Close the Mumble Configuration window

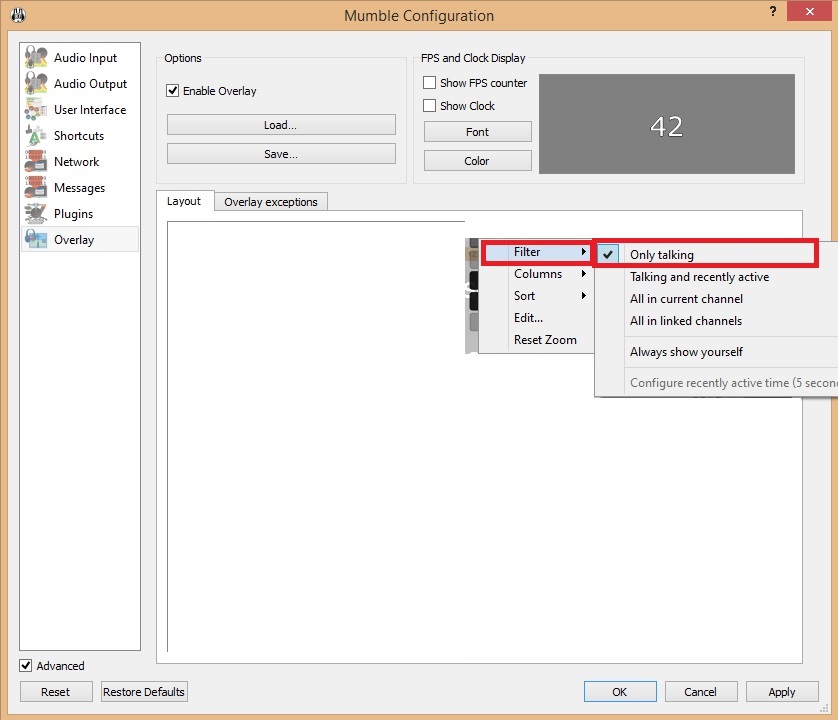(809, 11)
